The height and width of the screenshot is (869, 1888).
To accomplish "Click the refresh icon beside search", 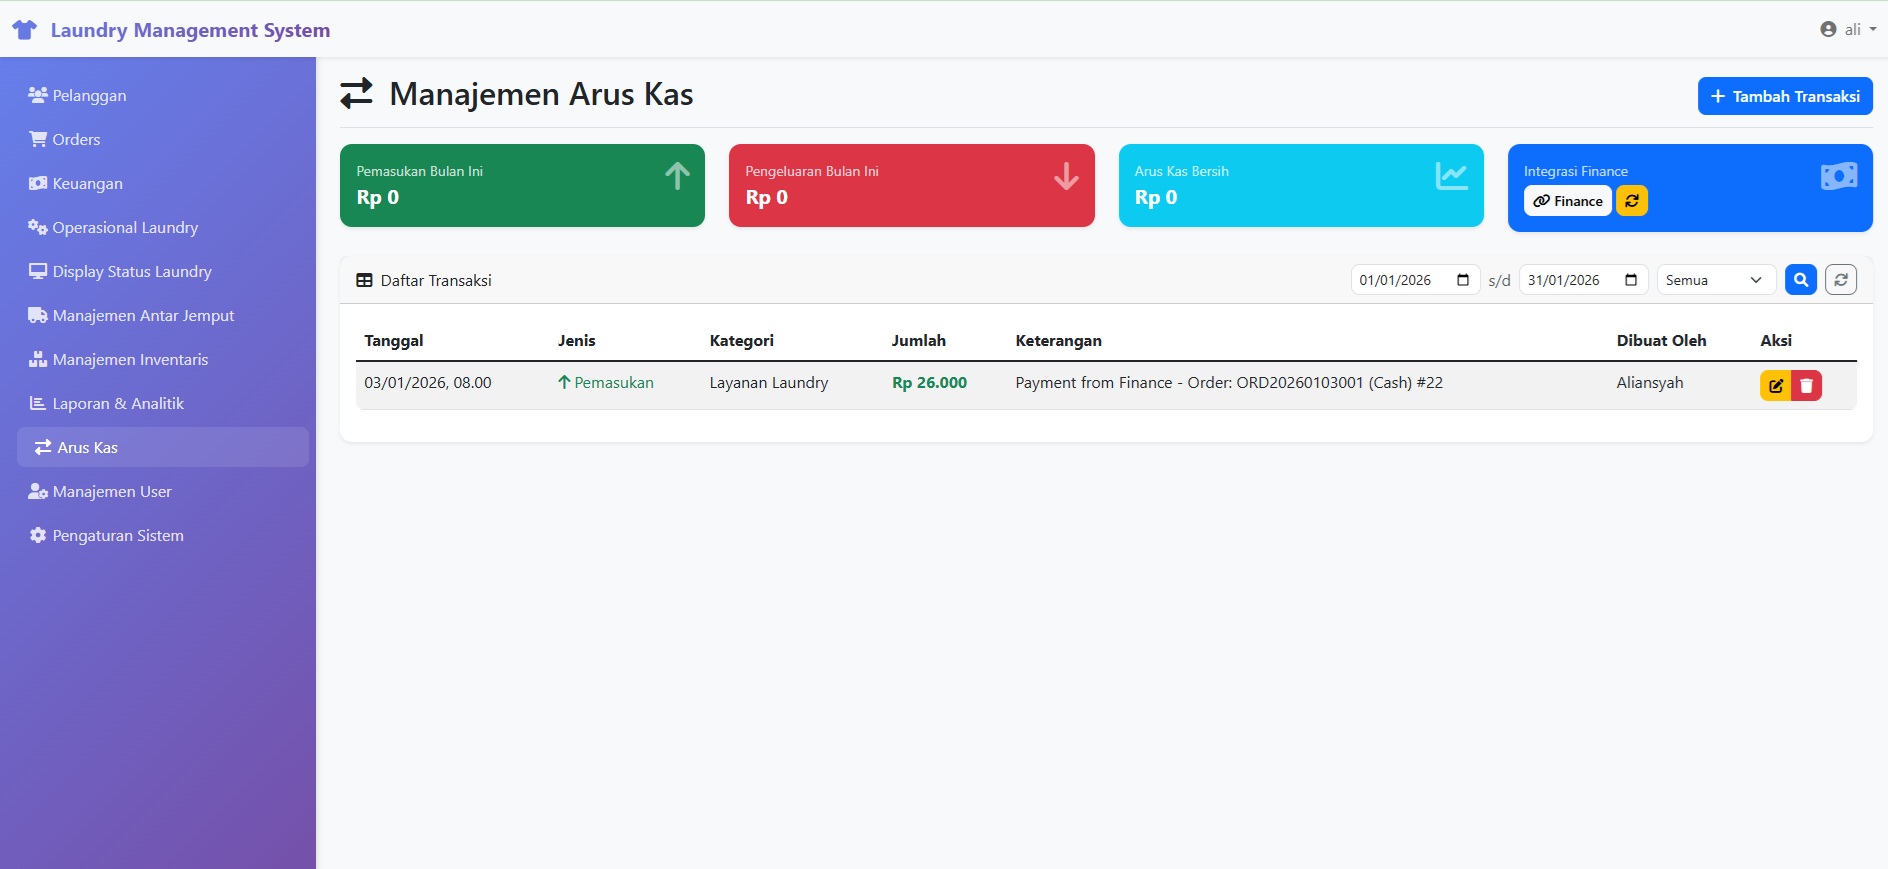I will 1840,280.
